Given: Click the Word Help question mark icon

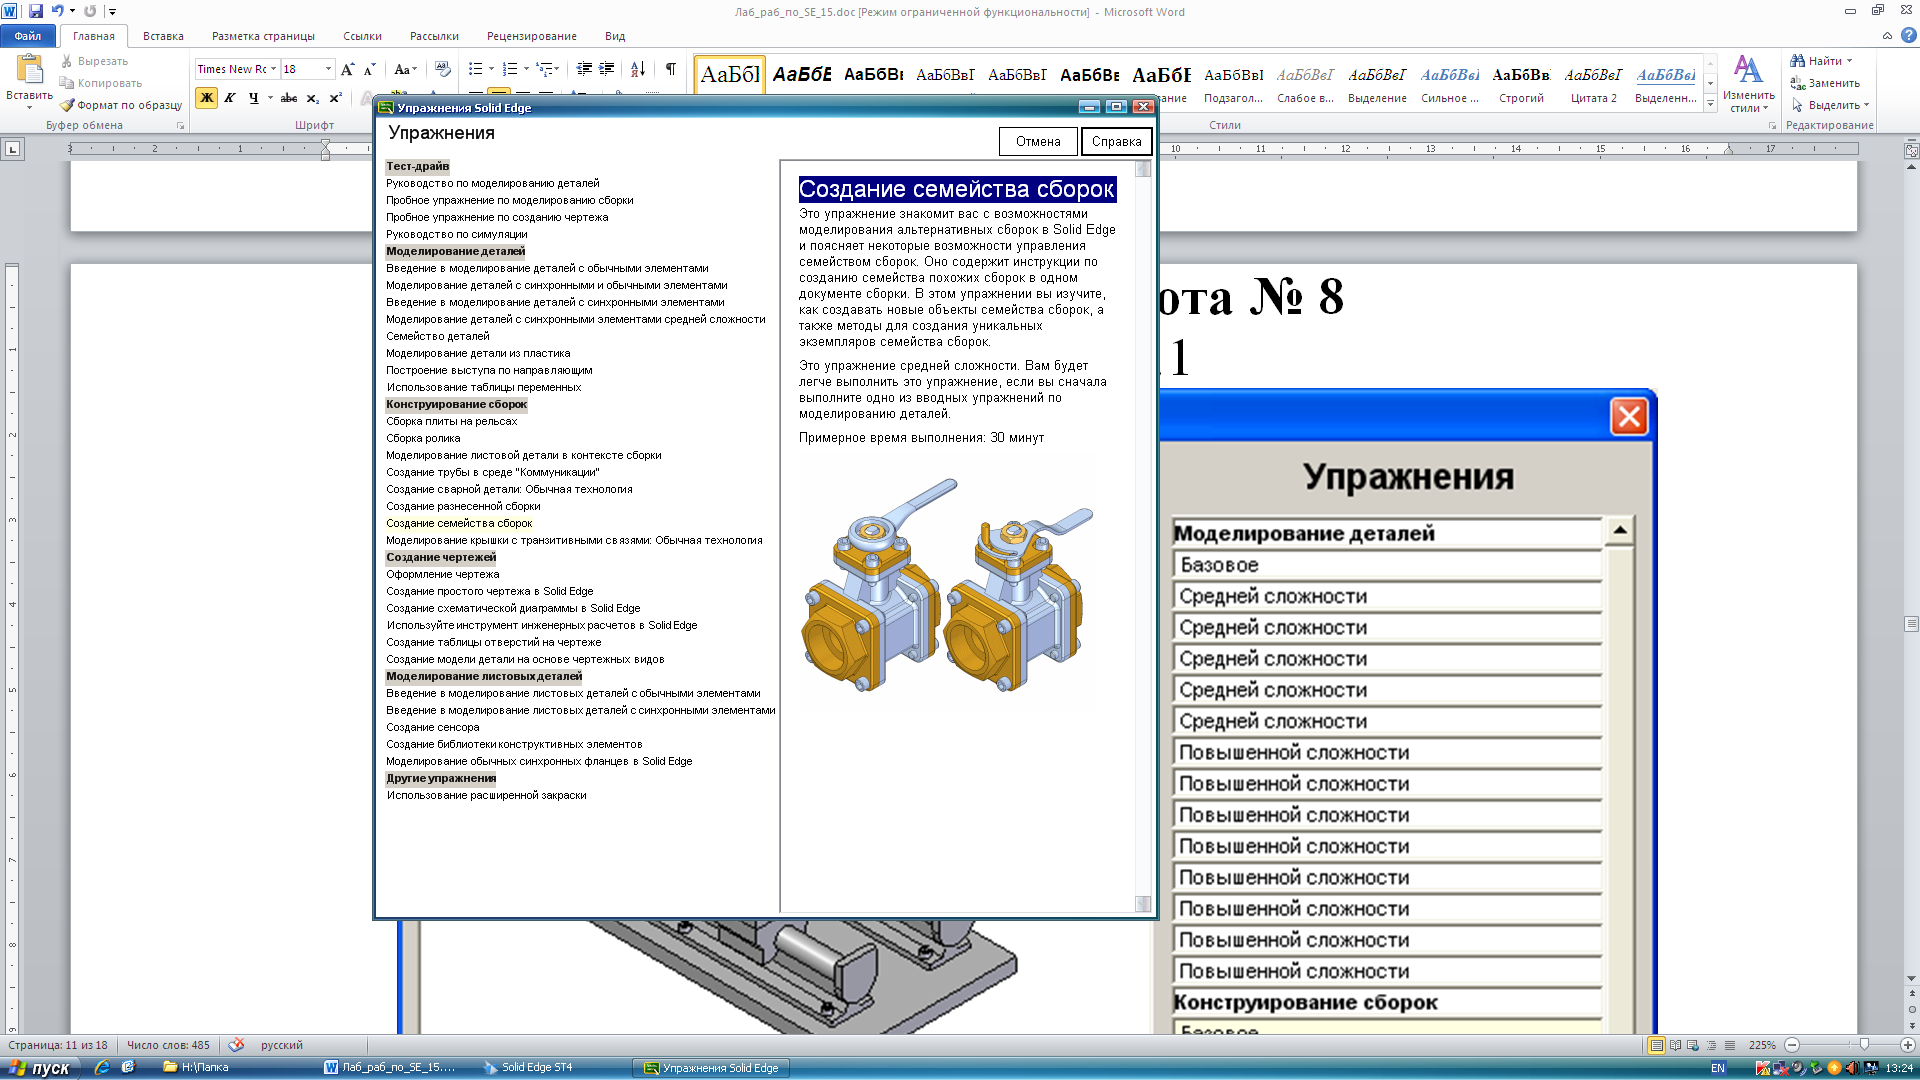Looking at the screenshot, I should pos(1909,36).
